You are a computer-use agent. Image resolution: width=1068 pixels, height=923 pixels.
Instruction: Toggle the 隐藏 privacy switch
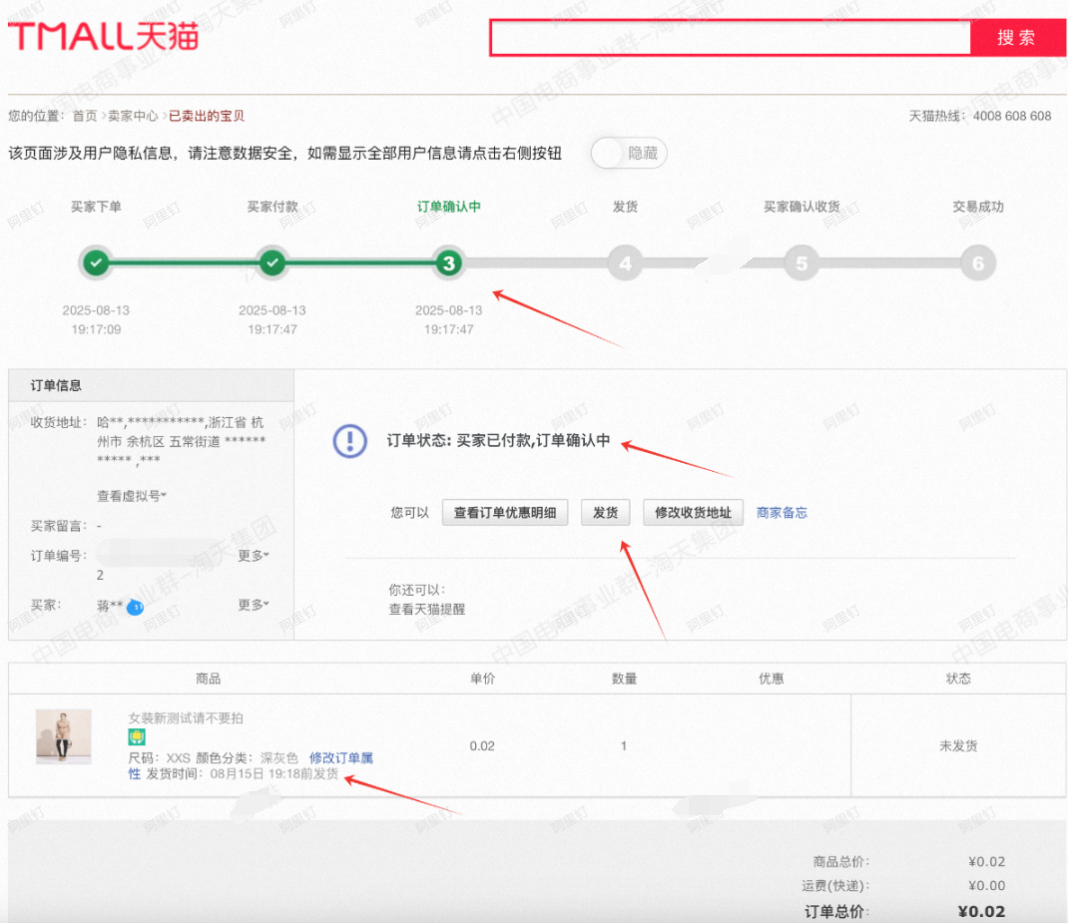[629, 153]
